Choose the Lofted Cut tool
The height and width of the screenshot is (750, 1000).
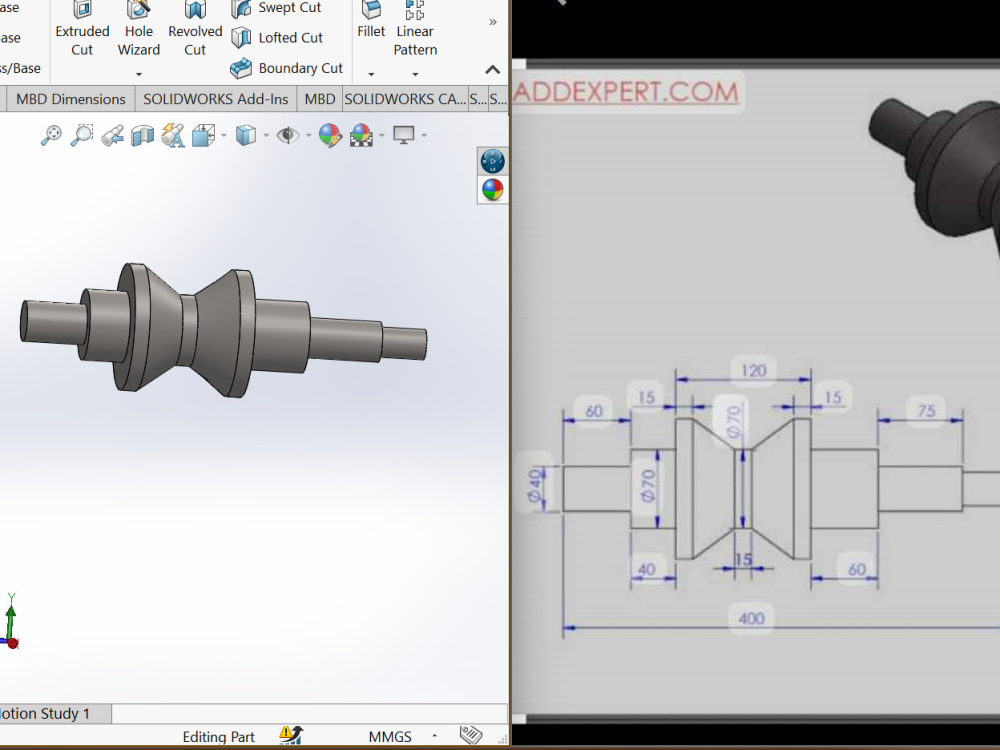276,38
